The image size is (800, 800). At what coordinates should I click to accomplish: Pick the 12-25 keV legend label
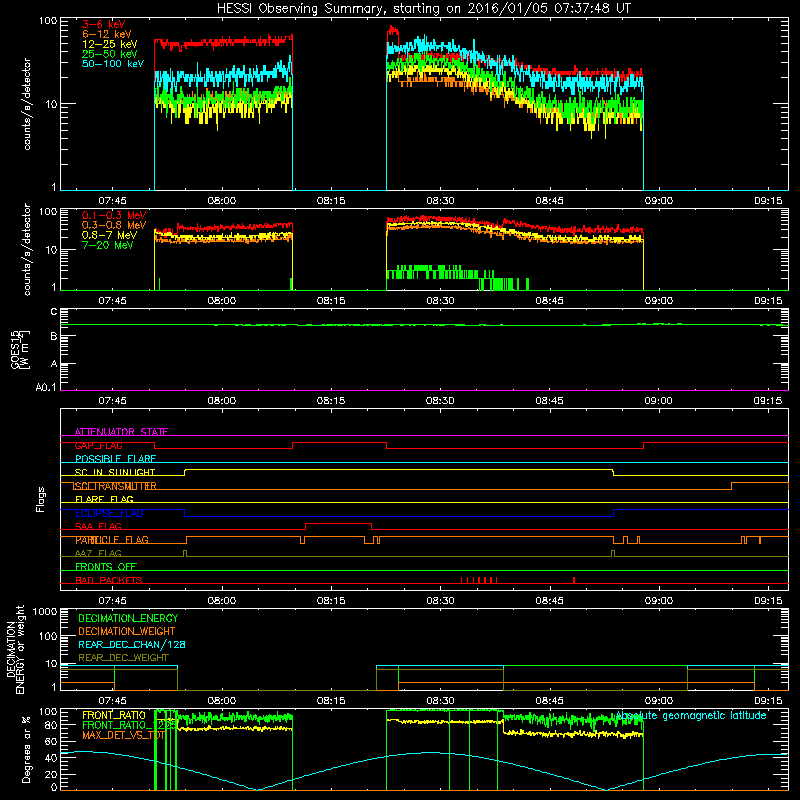(x=110, y=44)
